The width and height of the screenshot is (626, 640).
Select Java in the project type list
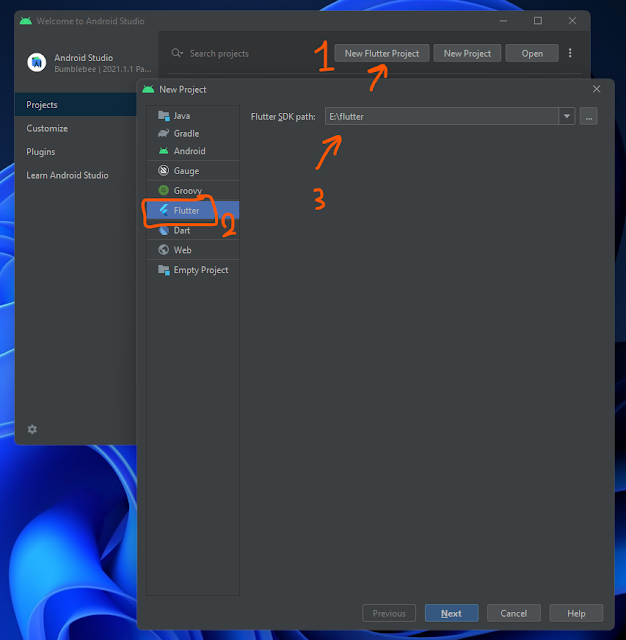coord(193,116)
